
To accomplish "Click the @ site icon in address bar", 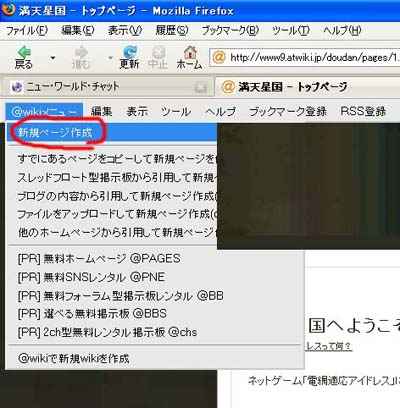I will 219,57.
